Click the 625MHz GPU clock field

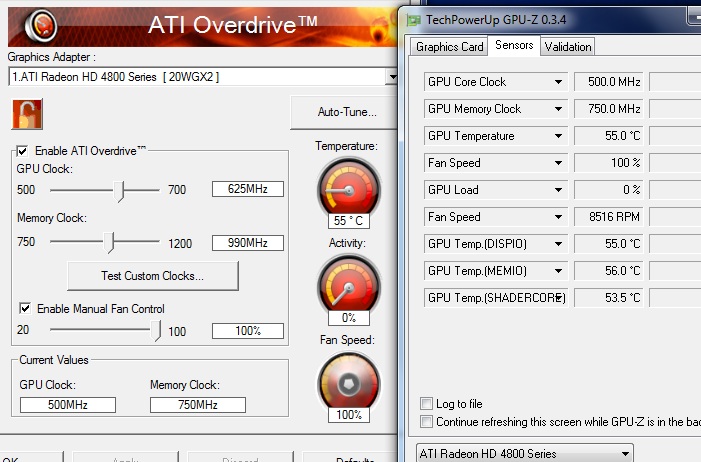click(248, 189)
